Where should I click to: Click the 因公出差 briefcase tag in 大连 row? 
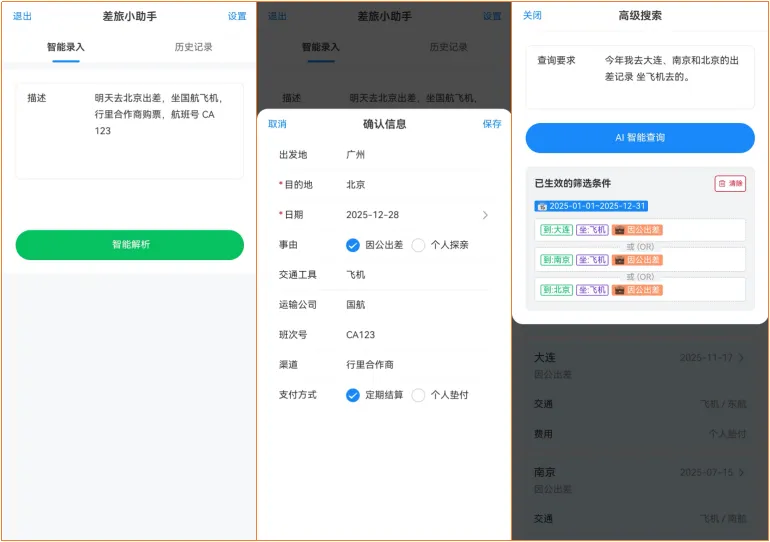[x=637, y=230]
